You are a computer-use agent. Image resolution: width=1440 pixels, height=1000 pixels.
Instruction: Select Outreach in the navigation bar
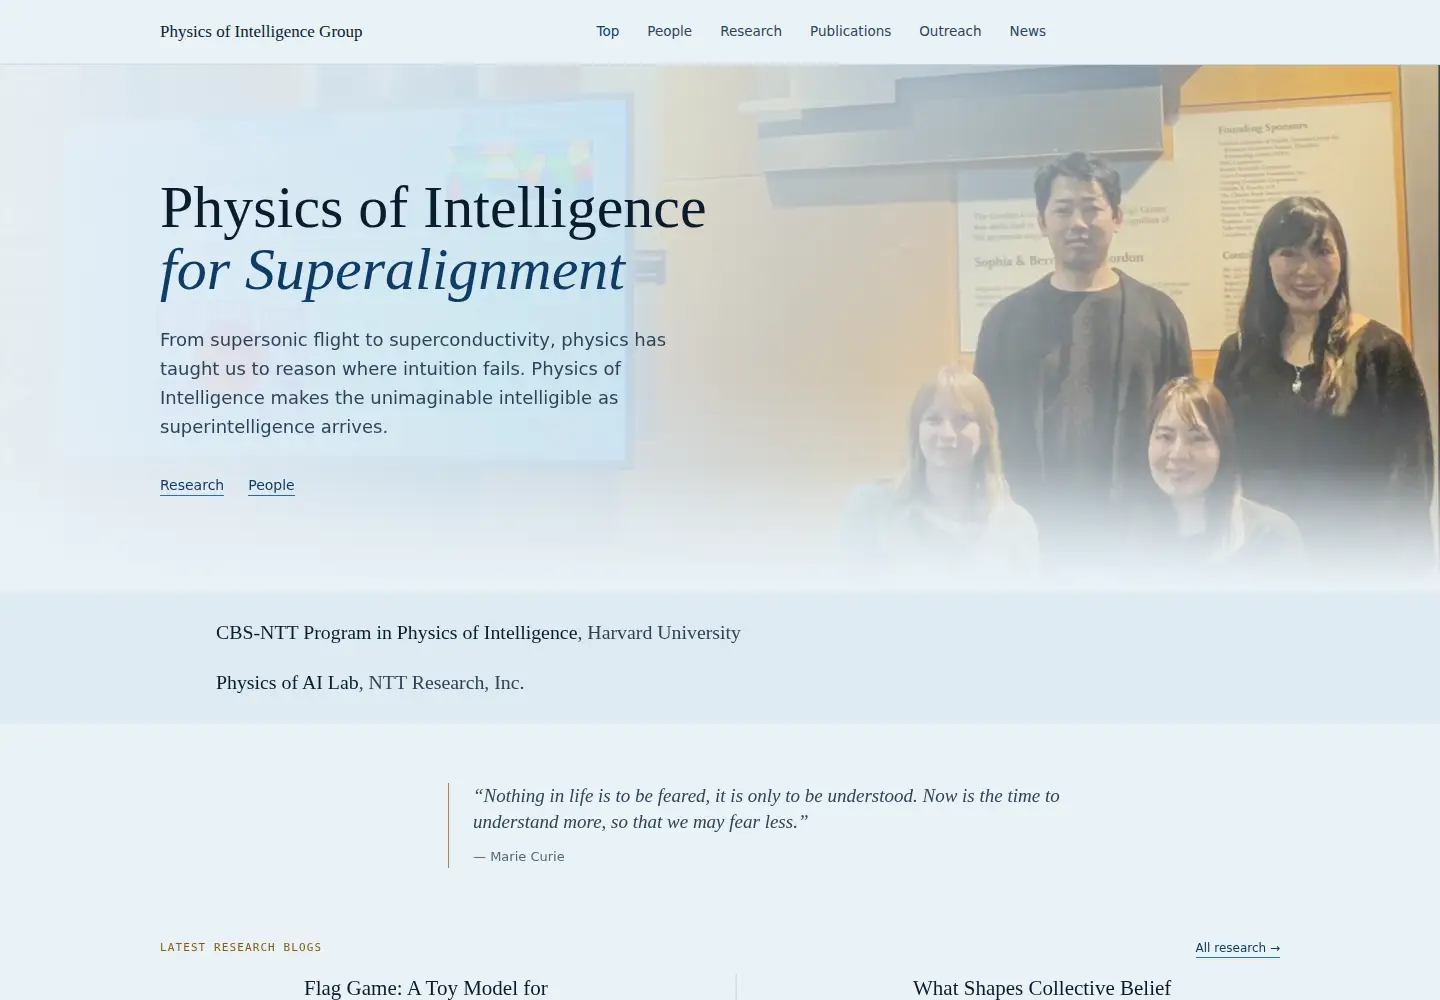[950, 32]
